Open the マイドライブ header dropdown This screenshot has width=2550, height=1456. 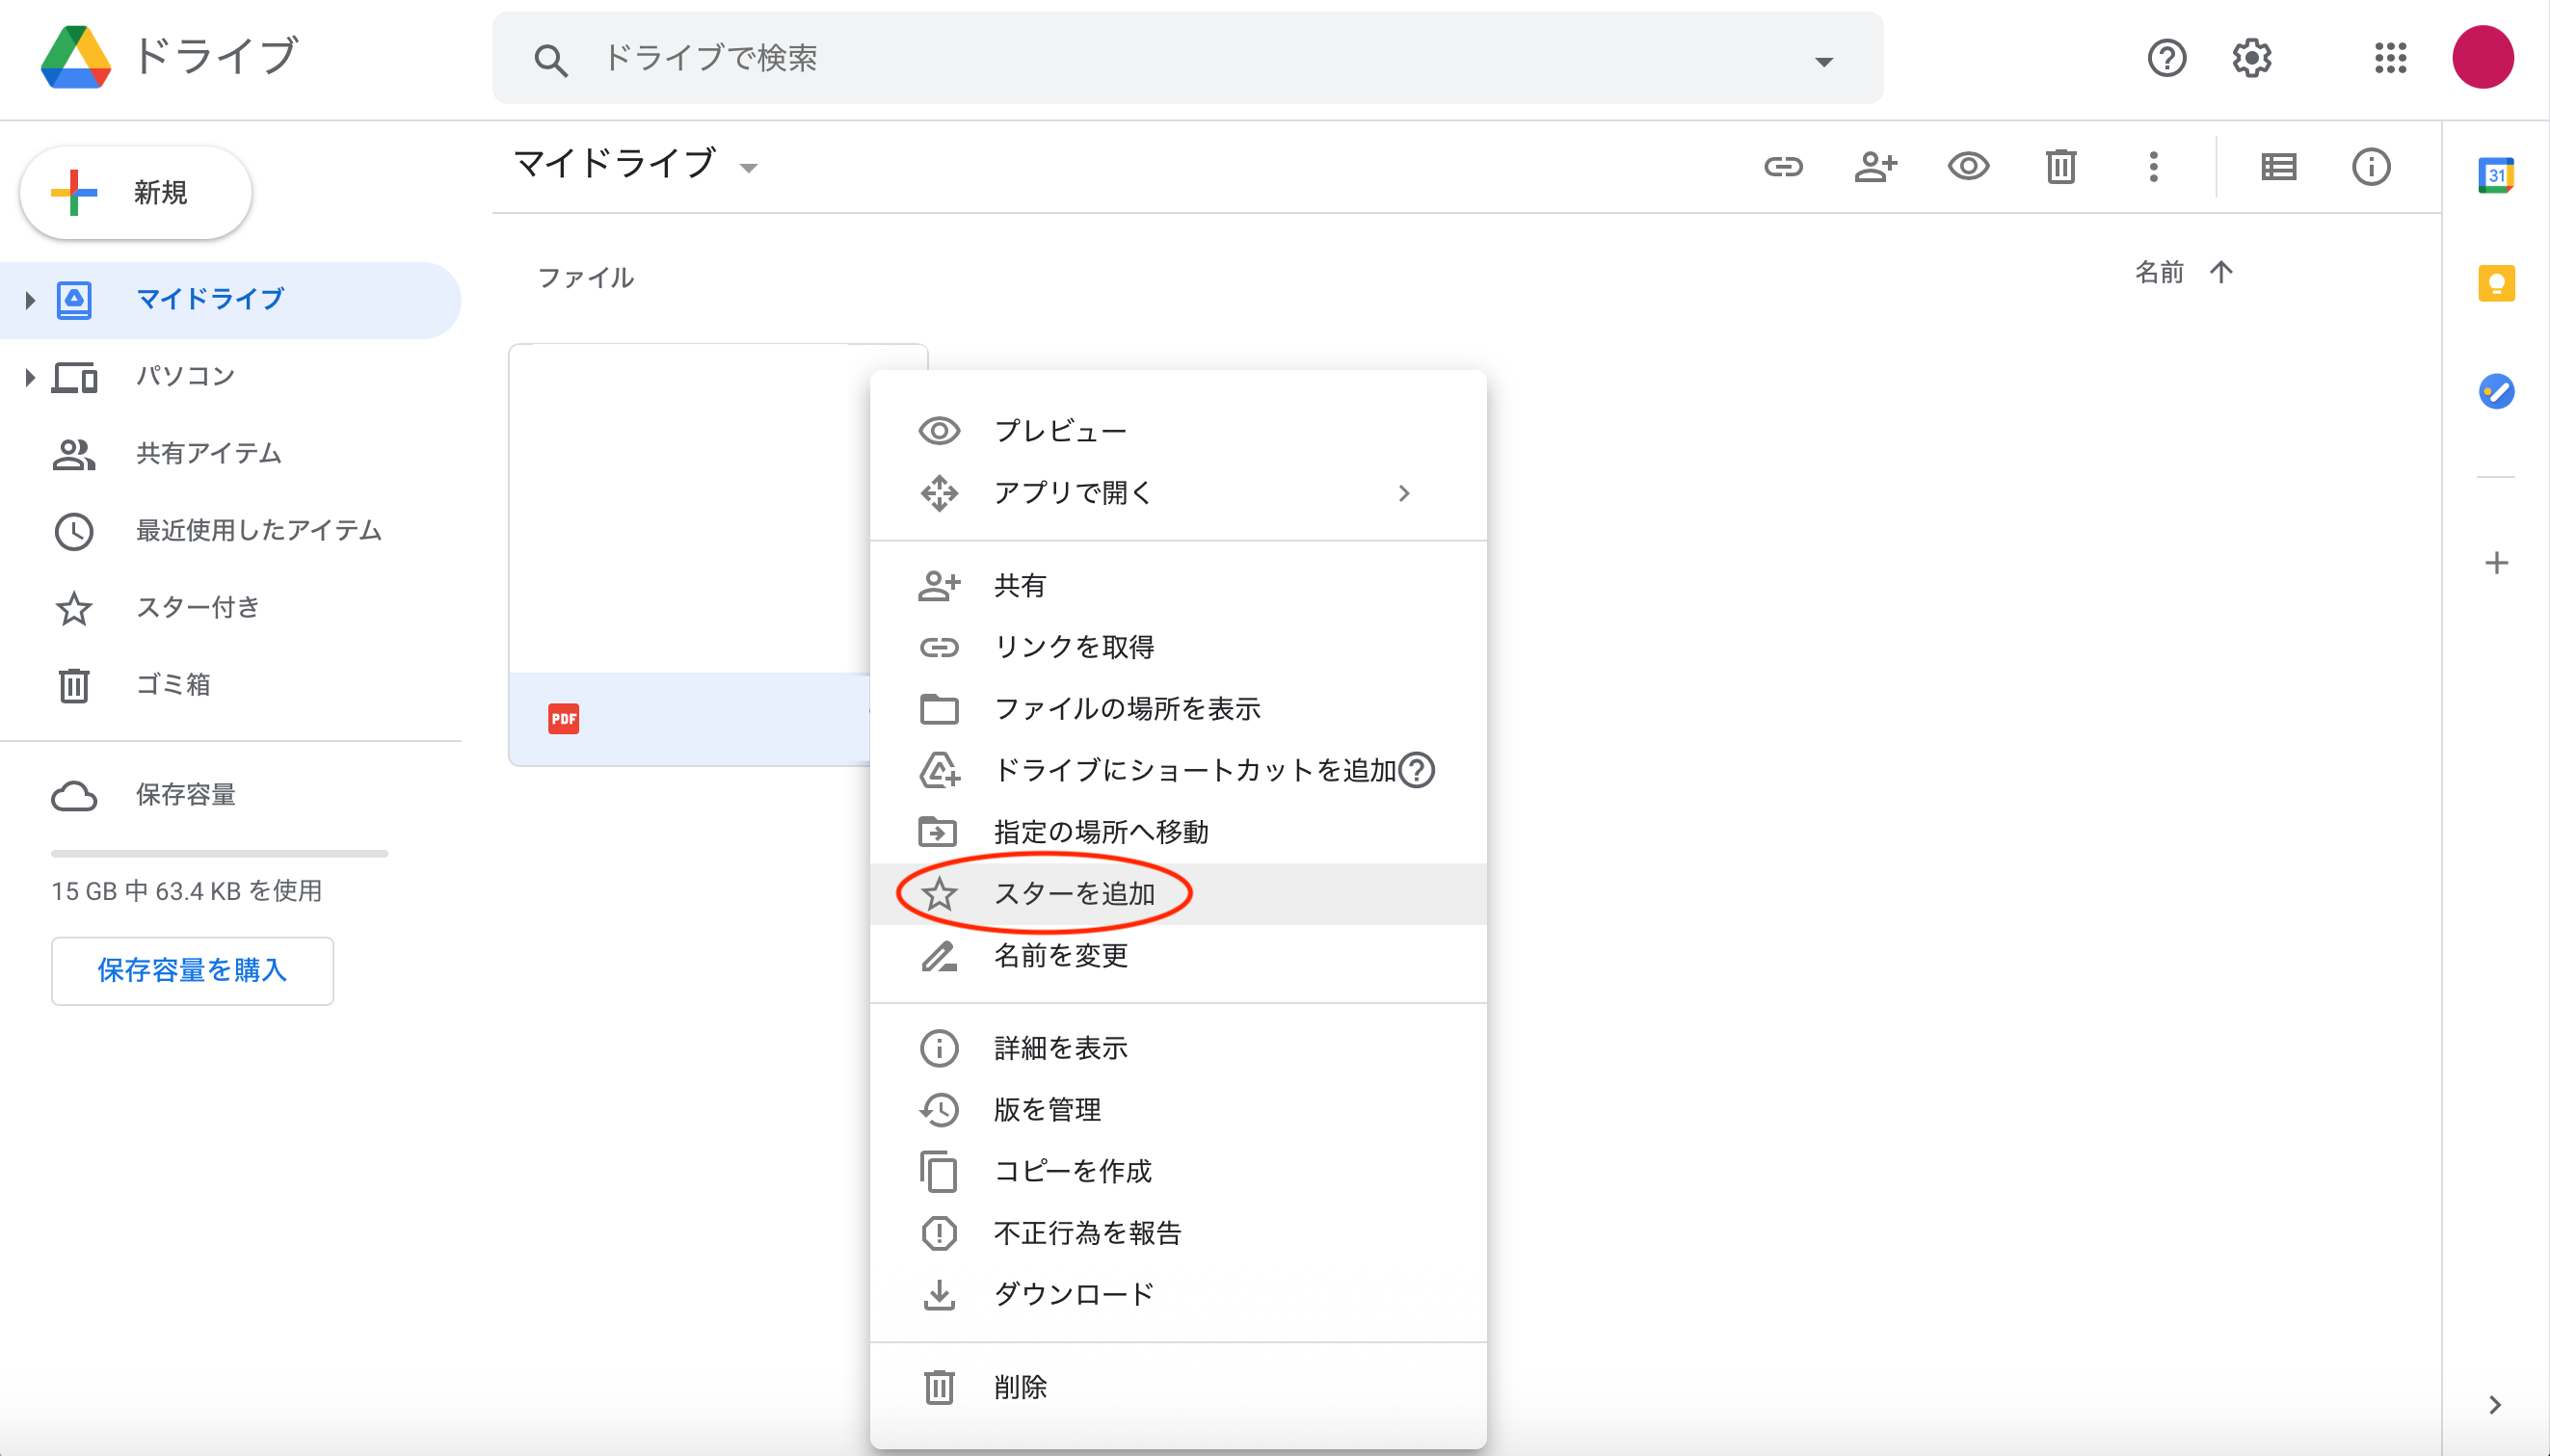[x=748, y=168]
